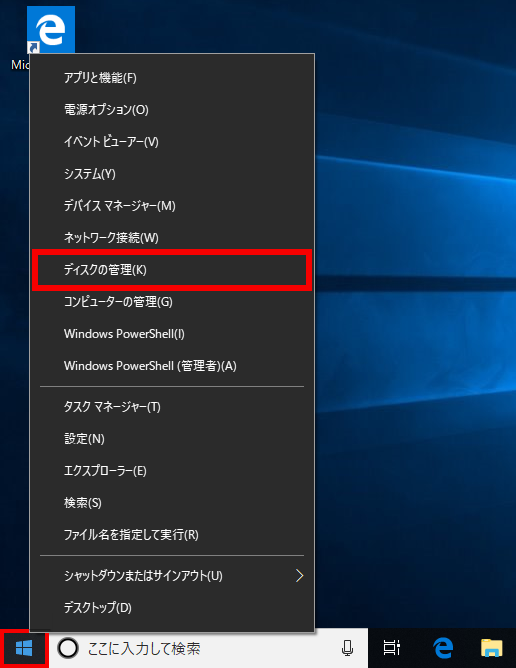Open タスク マネージャー(T)
Image resolution: width=516 pixels, height=668 pixels.
pos(172,407)
